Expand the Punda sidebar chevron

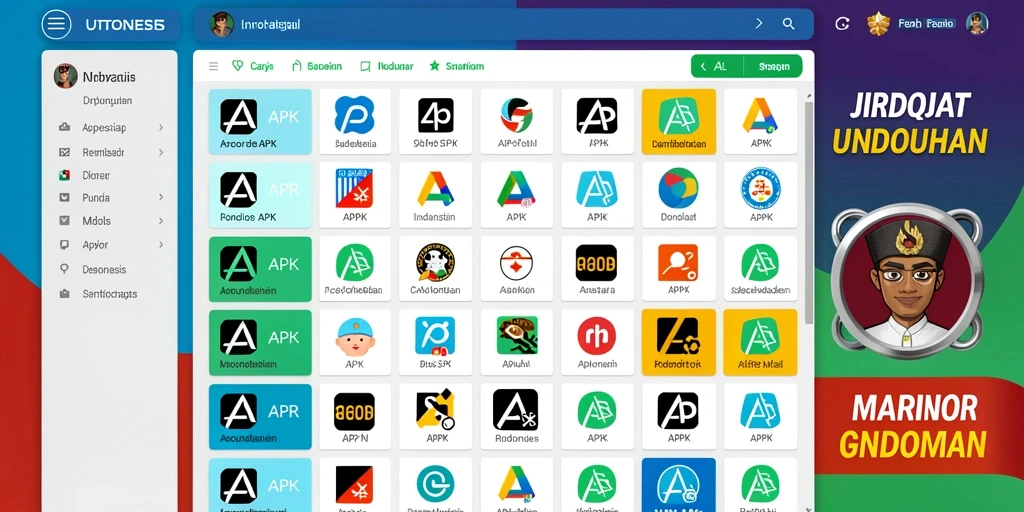161,197
